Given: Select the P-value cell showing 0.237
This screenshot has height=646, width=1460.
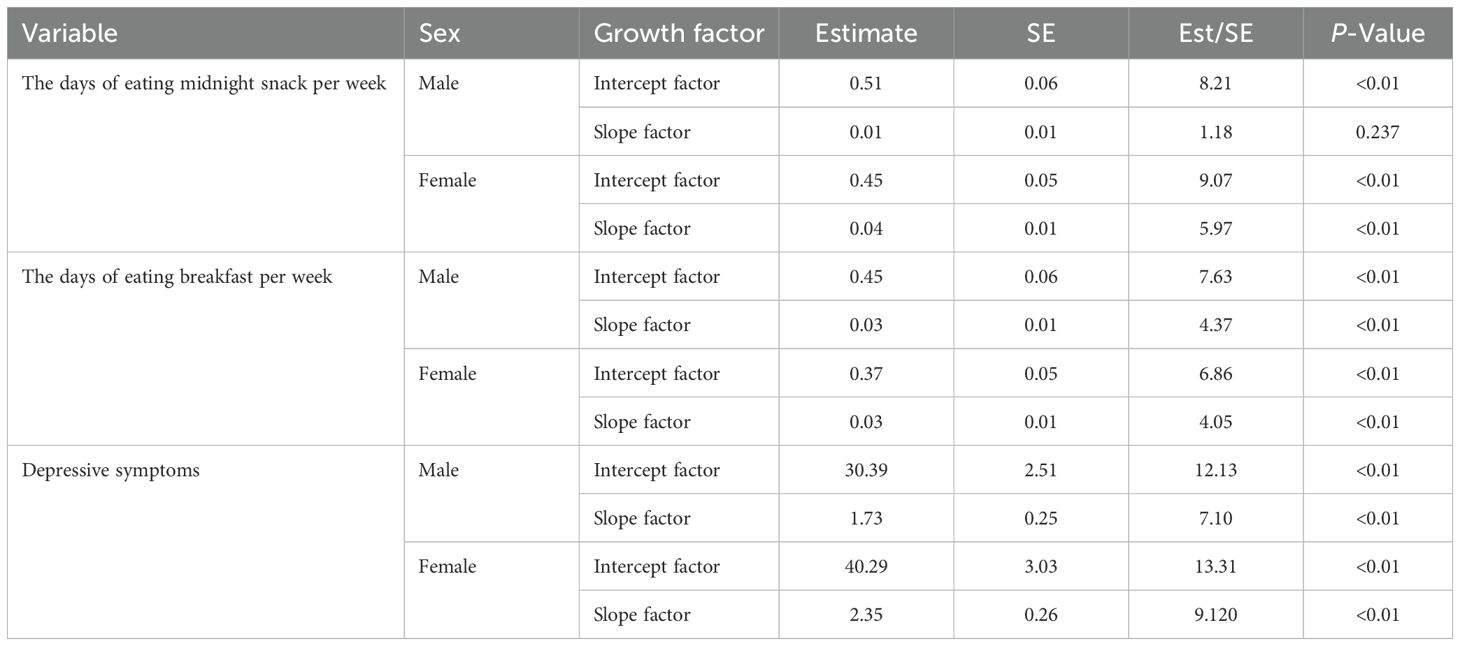Looking at the screenshot, I should click(x=1379, y=132).
